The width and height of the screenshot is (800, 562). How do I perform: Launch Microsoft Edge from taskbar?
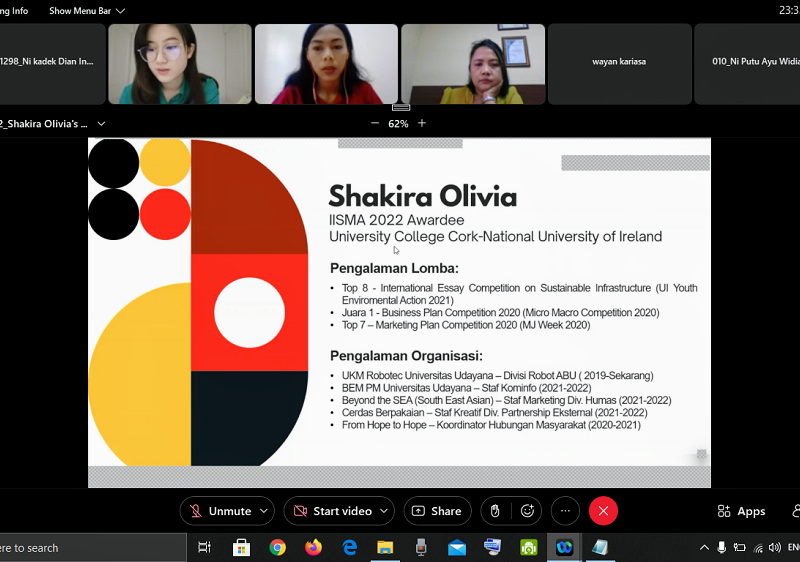click(349, 548)
